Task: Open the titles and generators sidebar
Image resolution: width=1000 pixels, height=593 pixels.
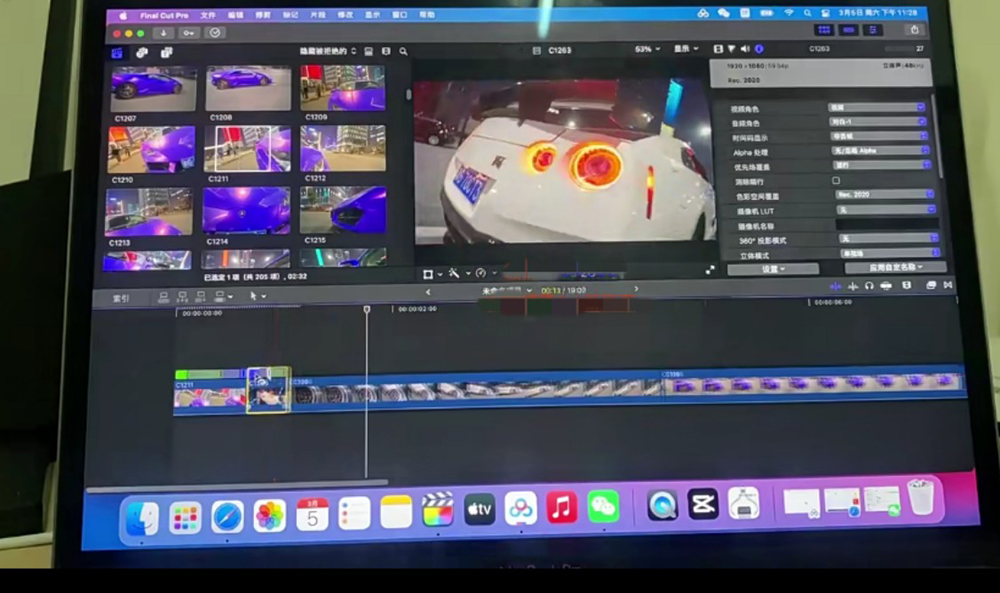Action: click(x=166, y=52)
